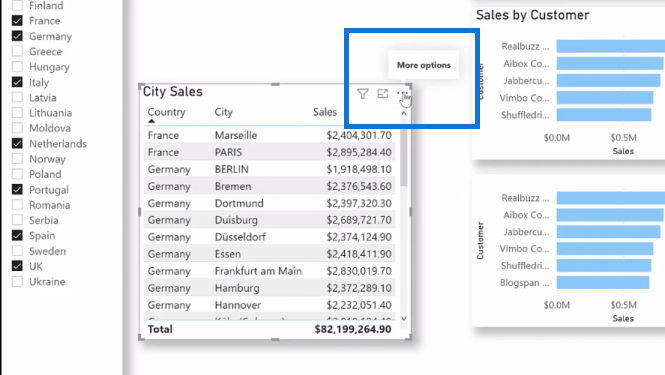Check the Latvia checkbox
The width and height of the screenshot is (665, 375).
coord(17,97)
